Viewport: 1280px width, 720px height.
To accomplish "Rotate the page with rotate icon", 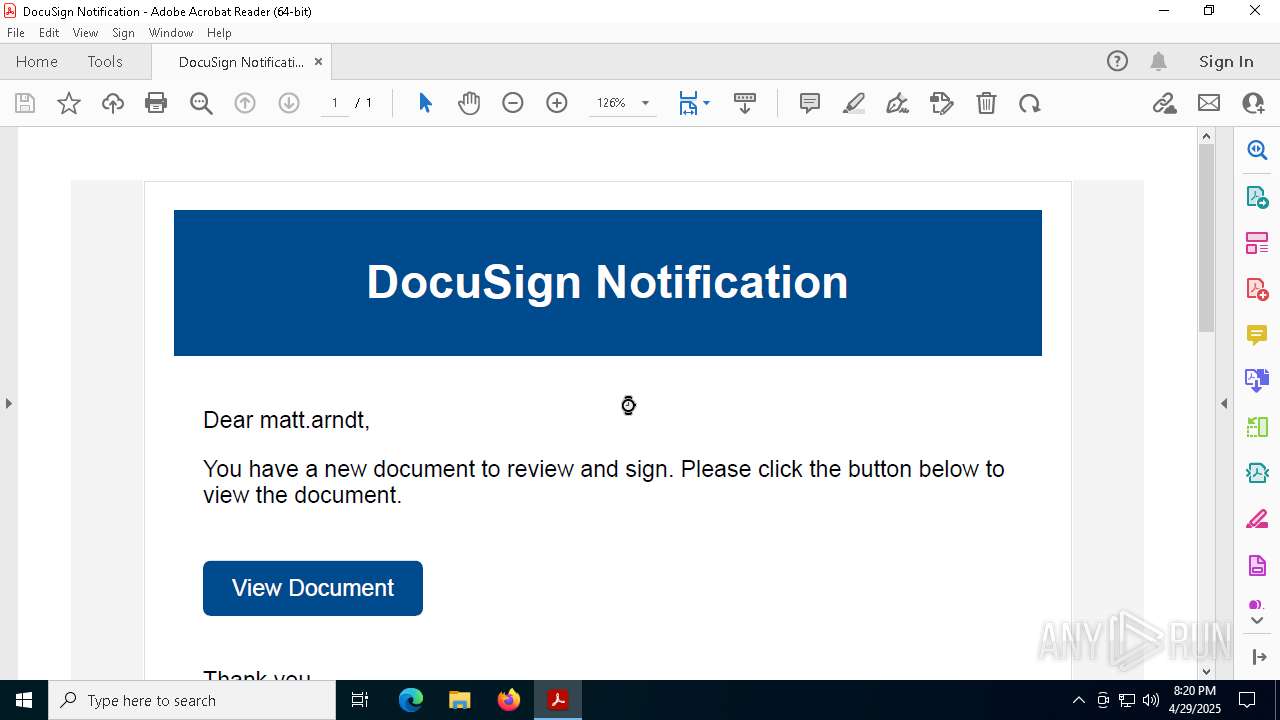I will click(1030, 103).
